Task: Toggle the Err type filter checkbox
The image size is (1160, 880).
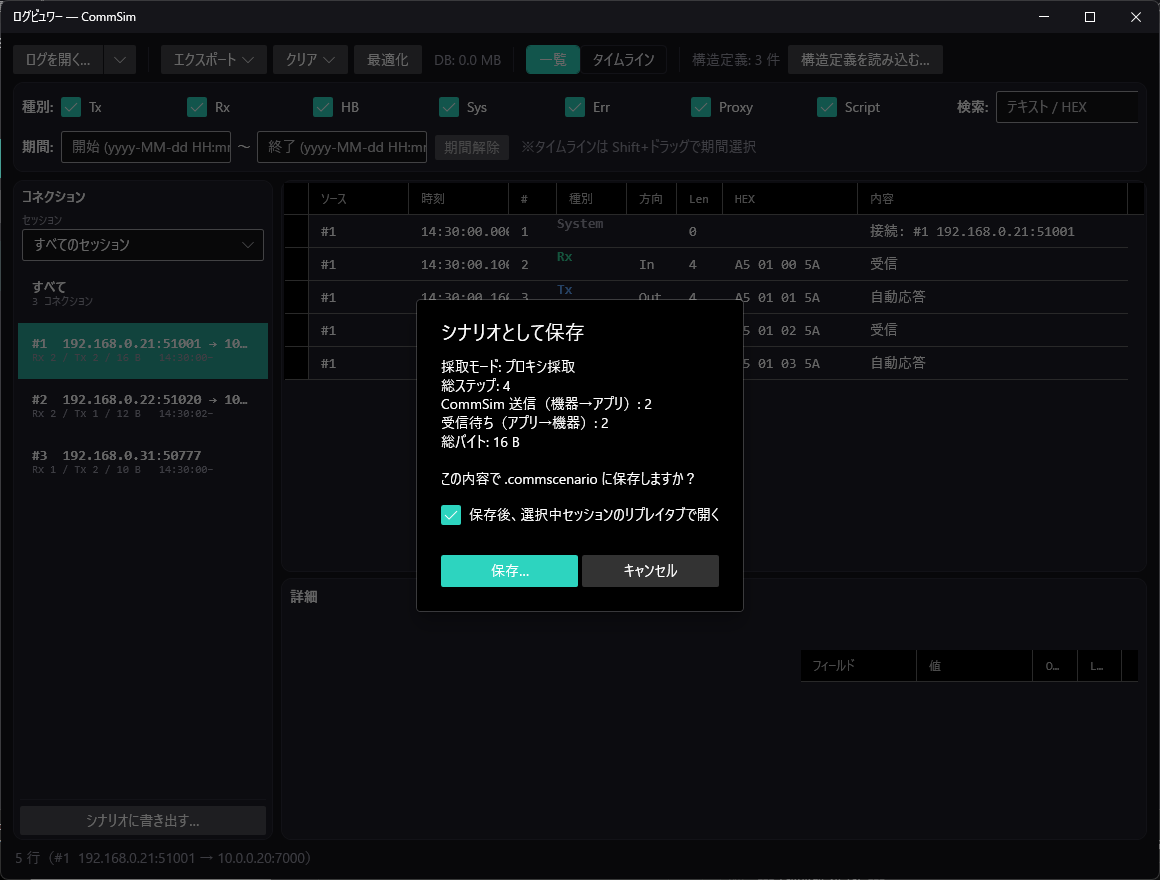Action: (575, 107)
